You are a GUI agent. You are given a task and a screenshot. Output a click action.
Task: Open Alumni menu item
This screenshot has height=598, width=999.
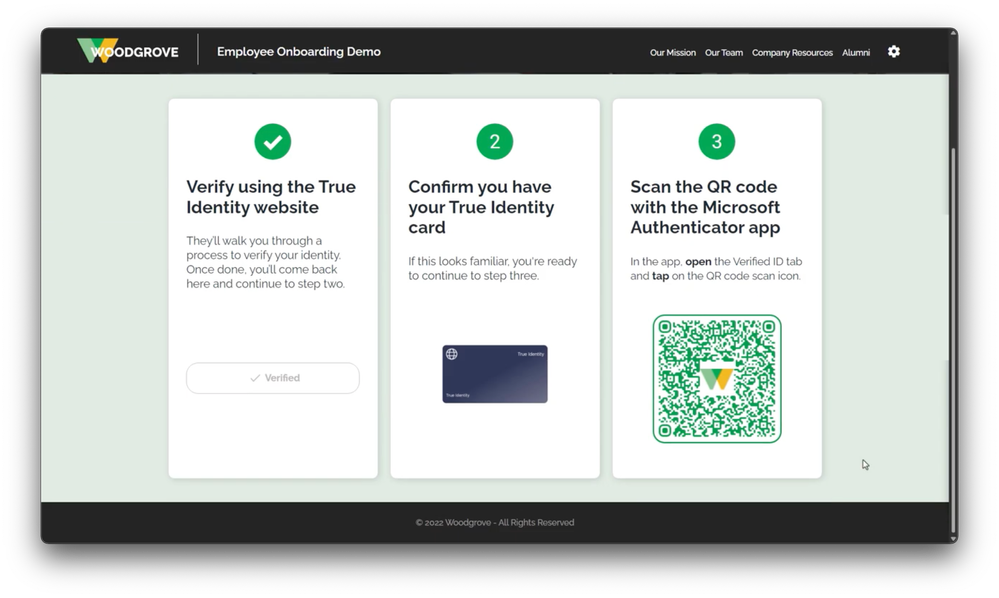pos(856,53)
